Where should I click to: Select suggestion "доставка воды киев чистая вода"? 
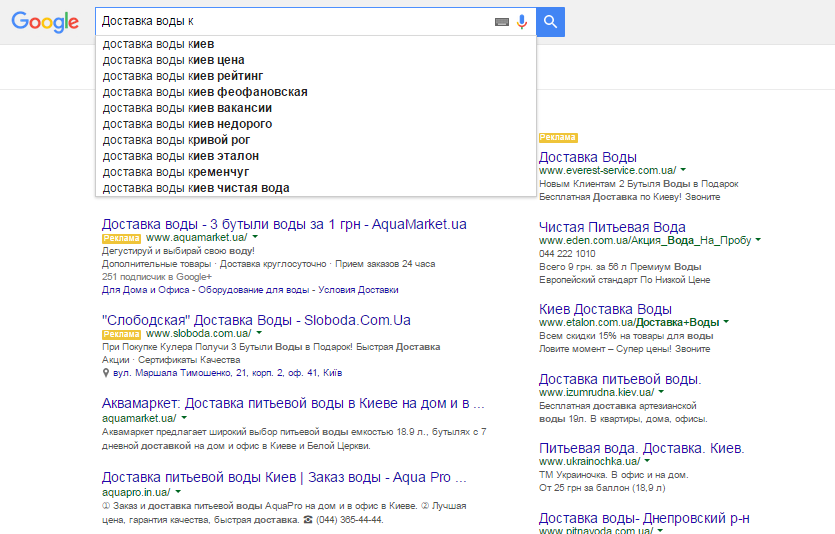(x=315, y=188)
